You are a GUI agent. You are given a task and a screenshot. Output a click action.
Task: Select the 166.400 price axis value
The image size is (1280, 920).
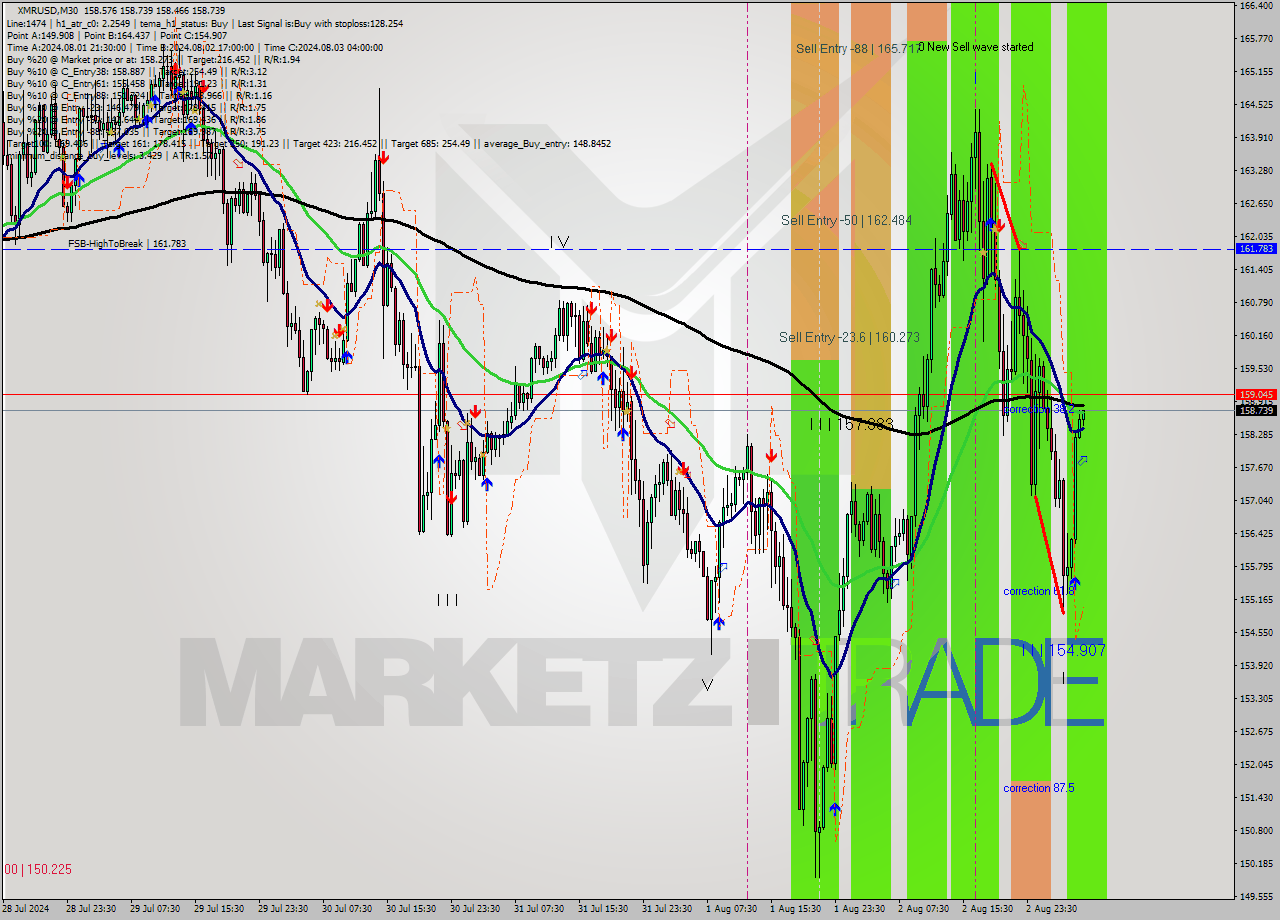[x=1256, y=6]
